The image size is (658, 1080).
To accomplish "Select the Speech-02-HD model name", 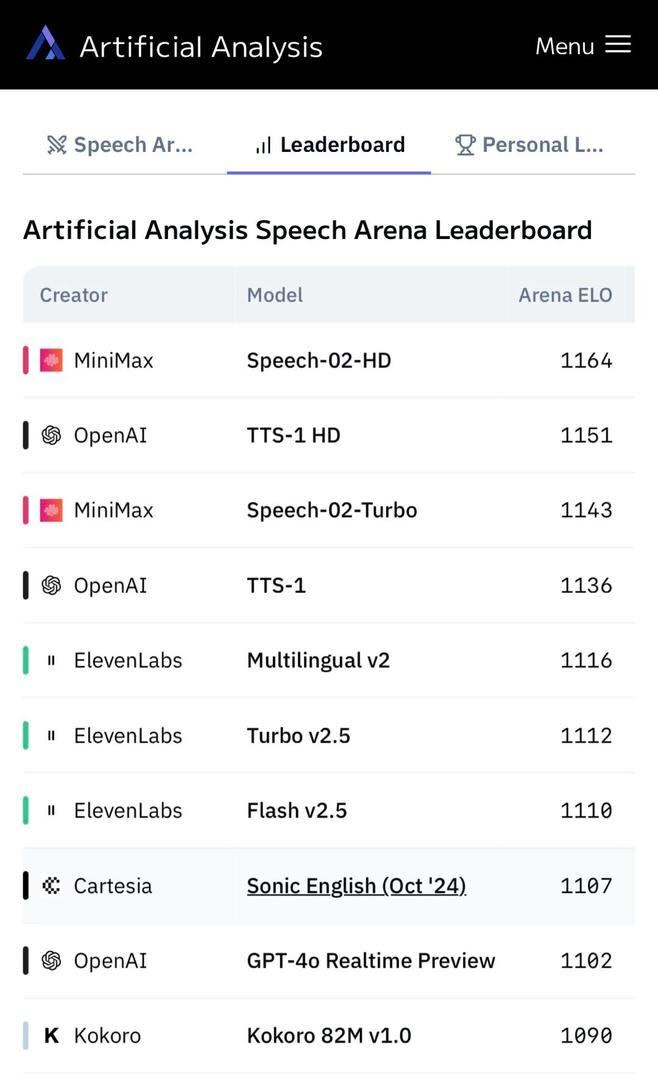I will [x=319, y=360].
